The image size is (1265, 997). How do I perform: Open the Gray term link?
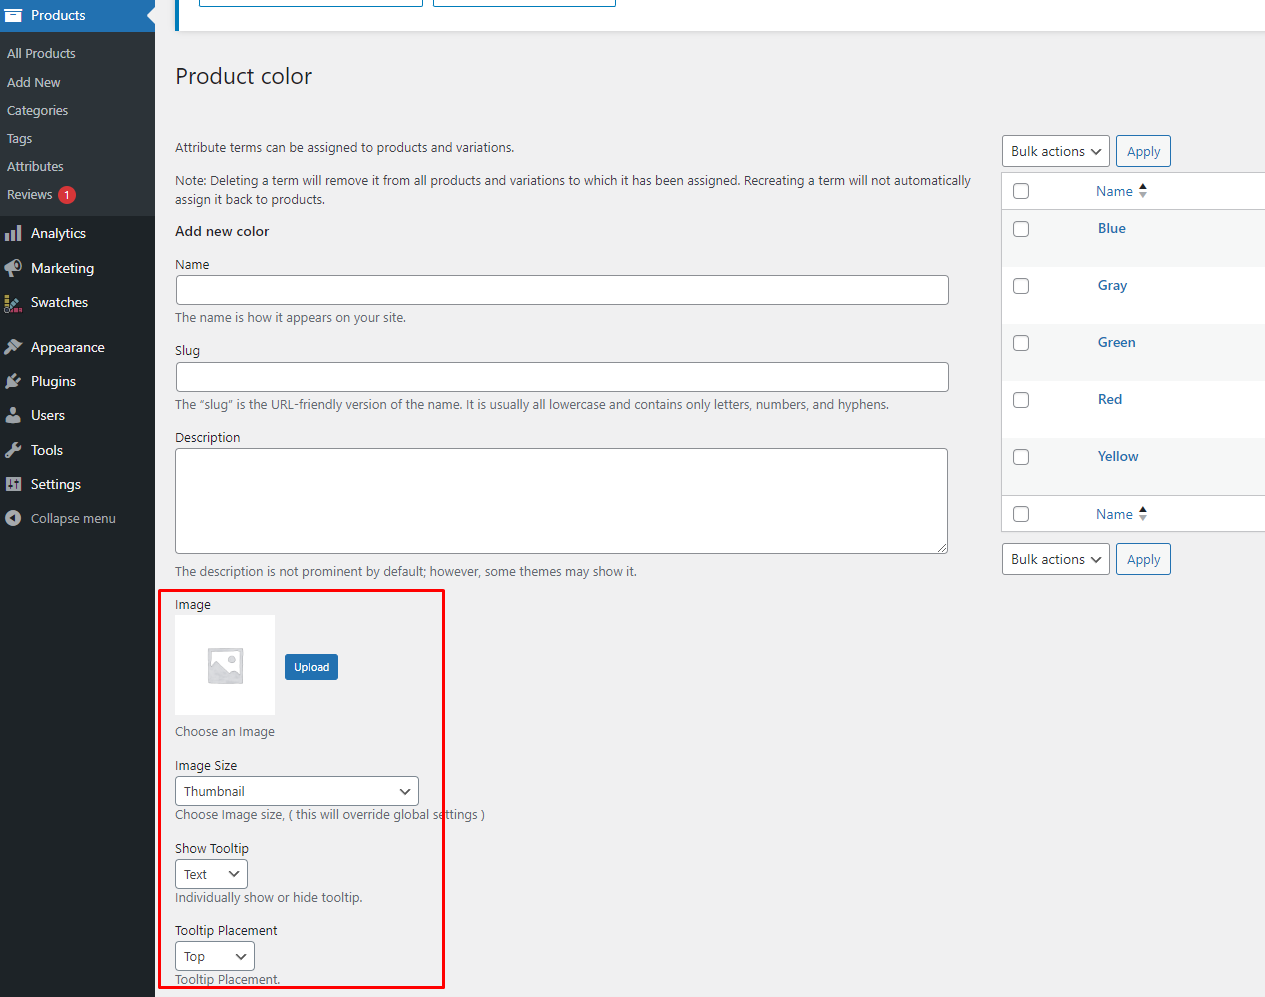point(1112,285)
